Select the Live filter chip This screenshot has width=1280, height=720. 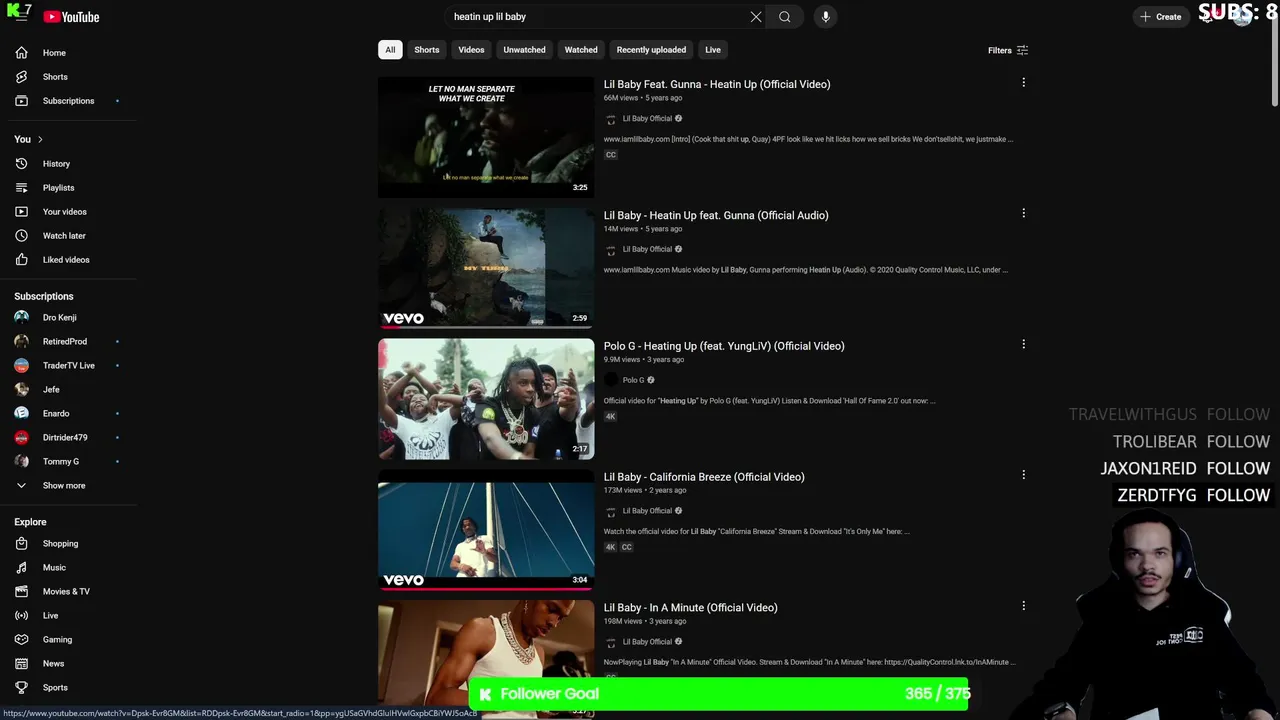click(x=713, y=50)
